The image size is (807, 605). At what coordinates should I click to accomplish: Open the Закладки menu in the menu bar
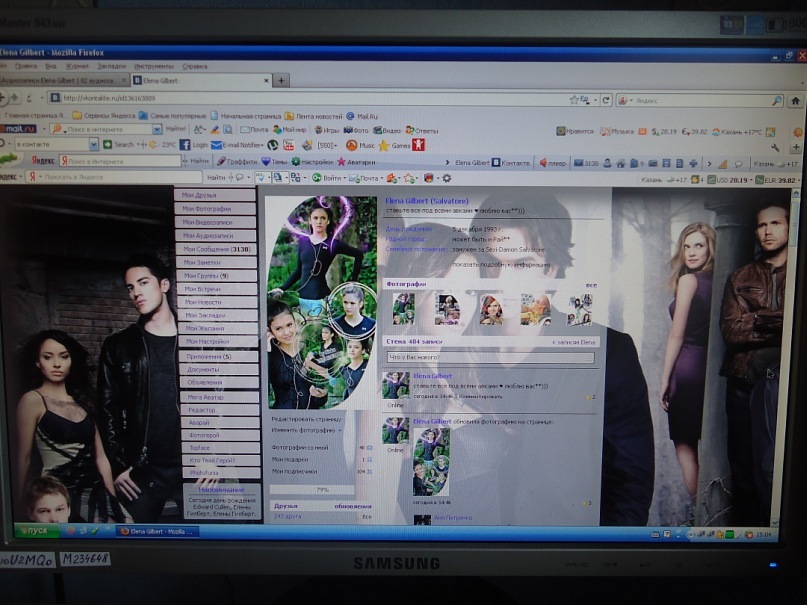[x=111, y=66]
